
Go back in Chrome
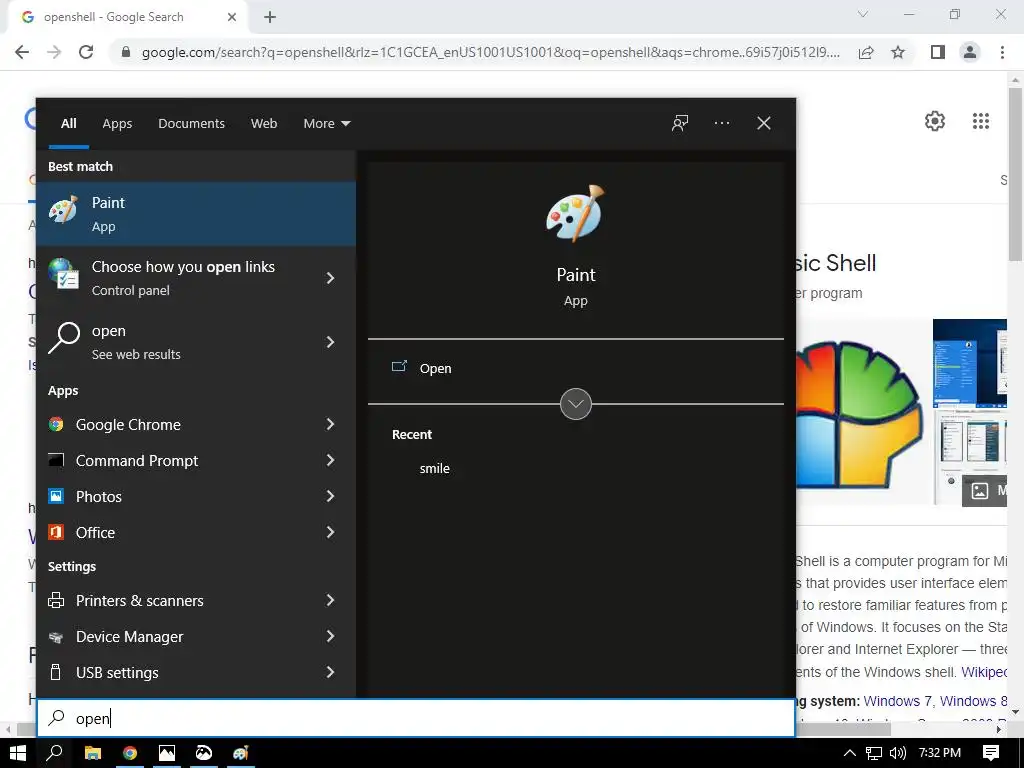(x=22, y=52)
